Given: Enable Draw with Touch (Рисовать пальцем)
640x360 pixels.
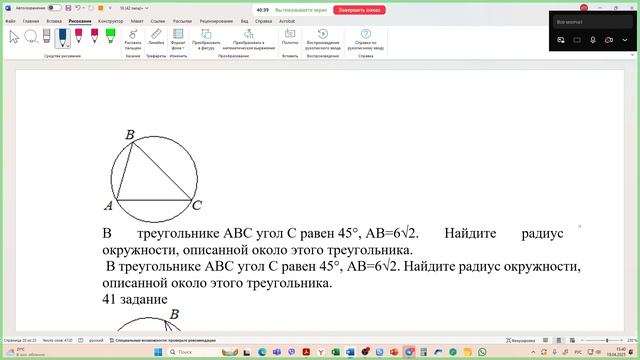Looking at the screenshot, I should click(133, 40).
